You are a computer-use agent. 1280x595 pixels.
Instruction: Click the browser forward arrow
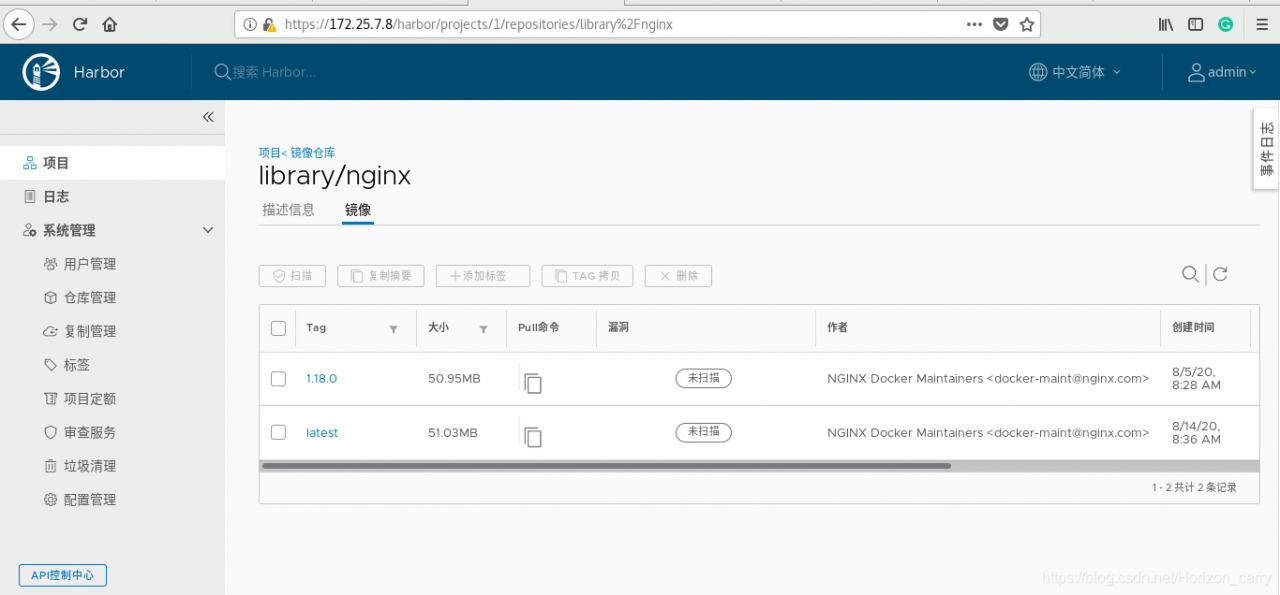point(50,24)
